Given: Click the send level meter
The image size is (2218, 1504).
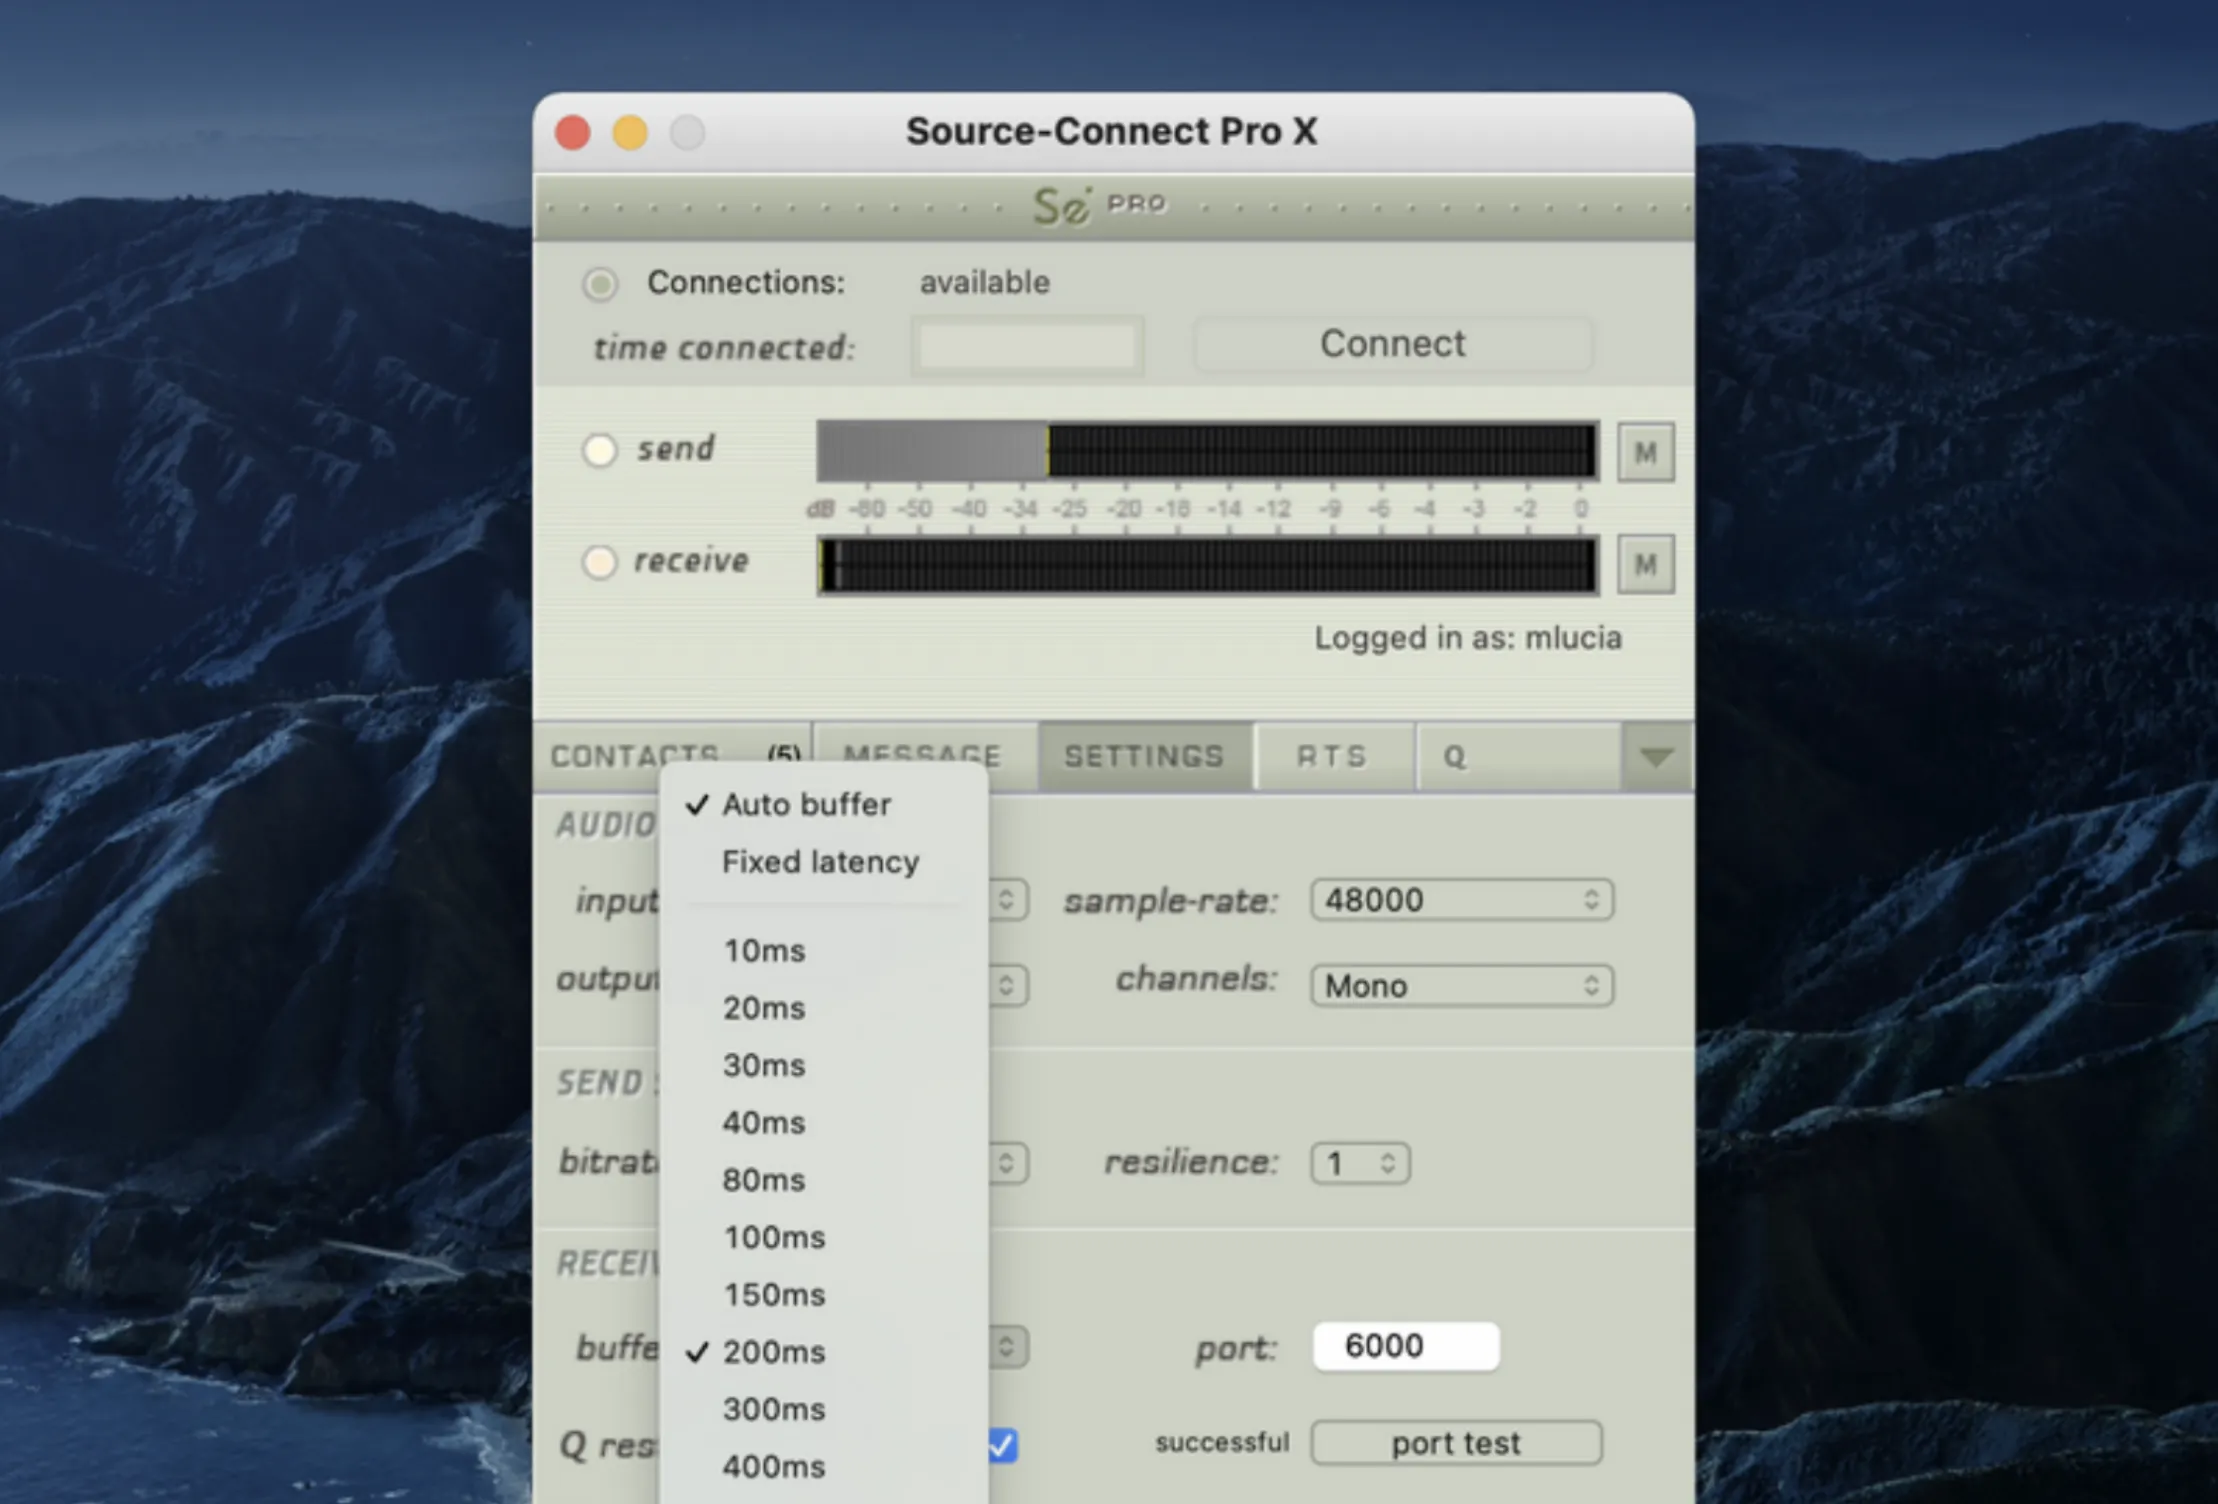Looking at the screenshot, I should 1207,451.
